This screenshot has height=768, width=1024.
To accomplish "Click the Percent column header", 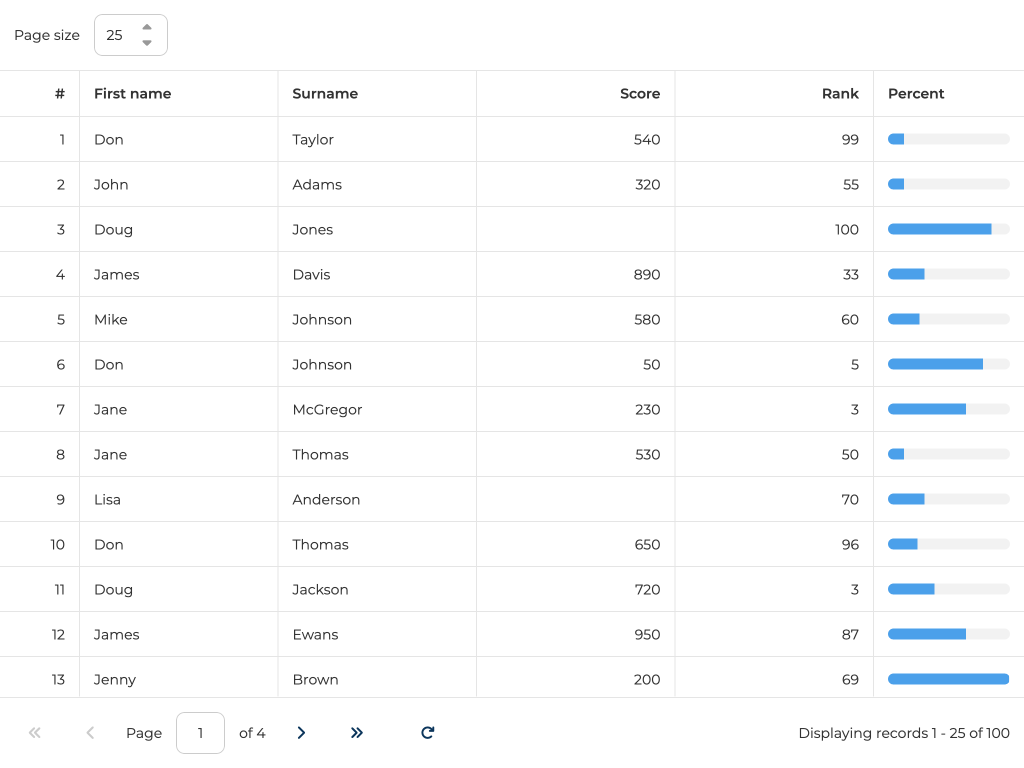I will pyautogui.click(x=916, y=94).
